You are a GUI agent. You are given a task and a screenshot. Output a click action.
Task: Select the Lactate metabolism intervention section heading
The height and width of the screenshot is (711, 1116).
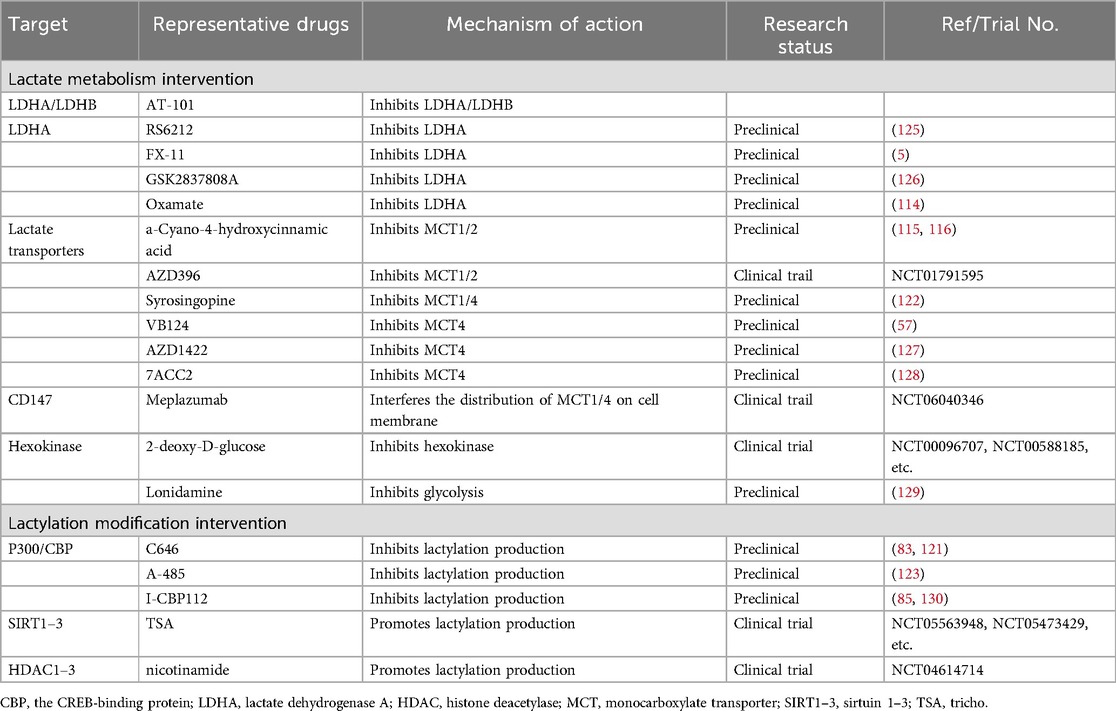pyautogui.click(x=558, y=78)
